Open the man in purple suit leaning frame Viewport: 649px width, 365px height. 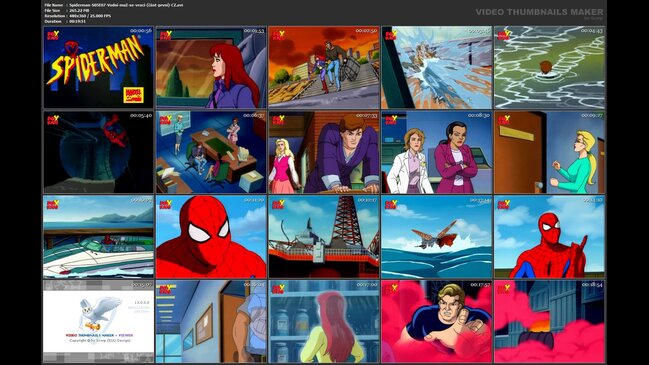[x=324, y=152]
